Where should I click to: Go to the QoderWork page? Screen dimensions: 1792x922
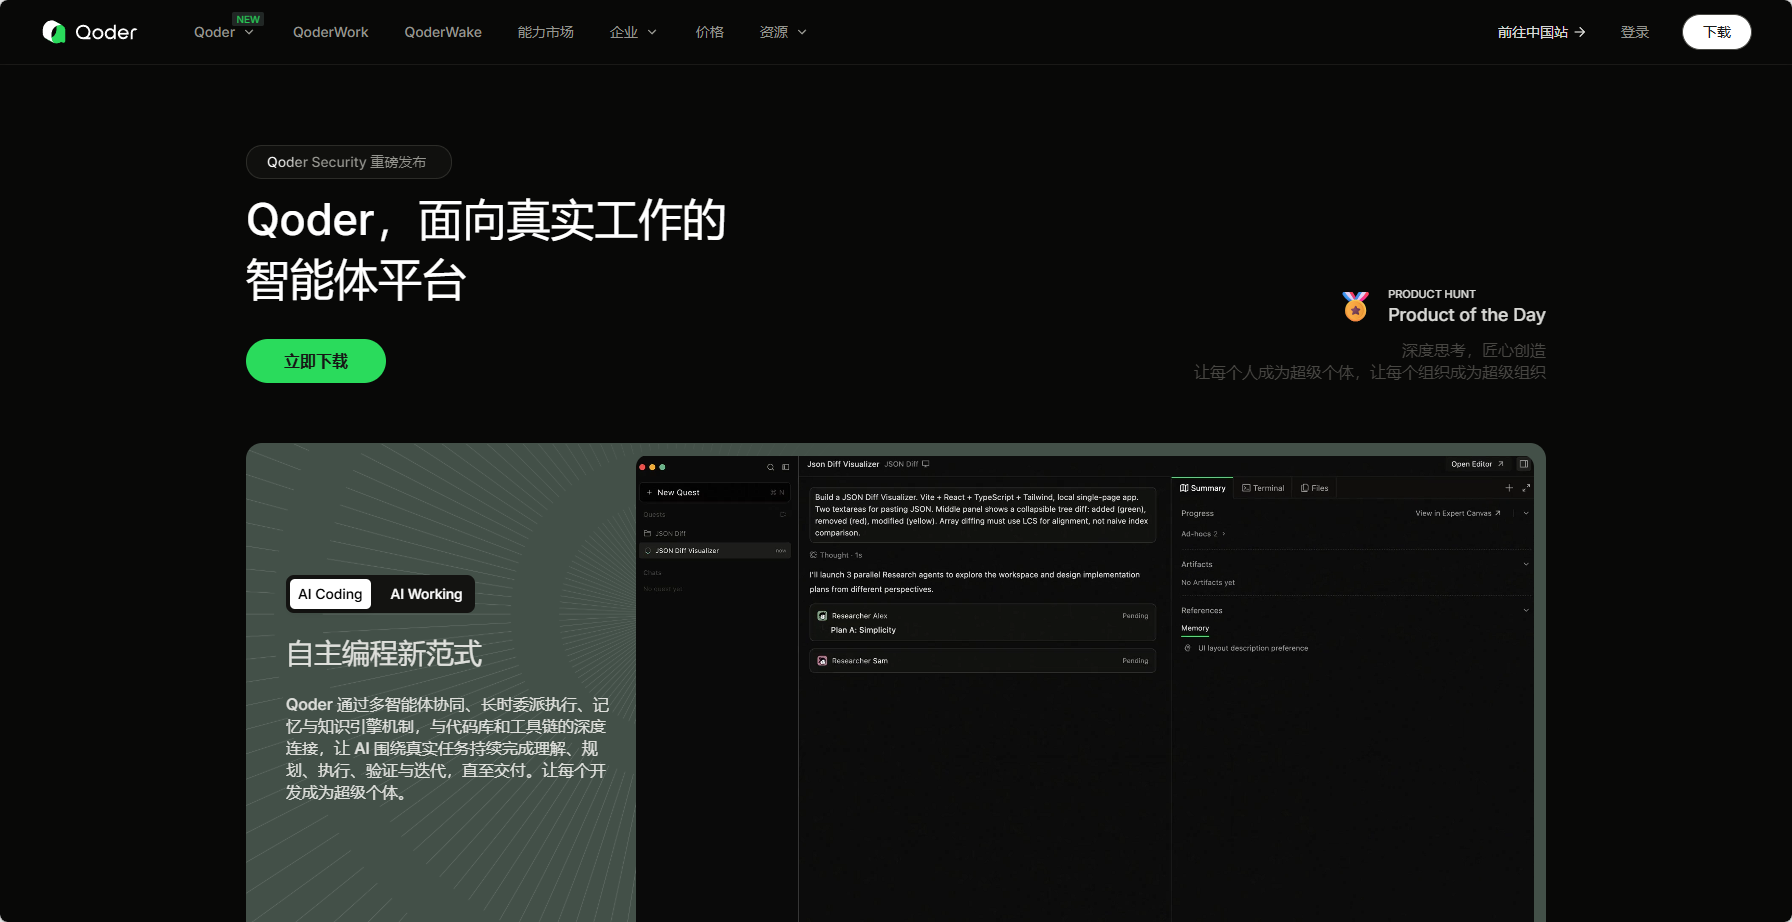[330, 32]
